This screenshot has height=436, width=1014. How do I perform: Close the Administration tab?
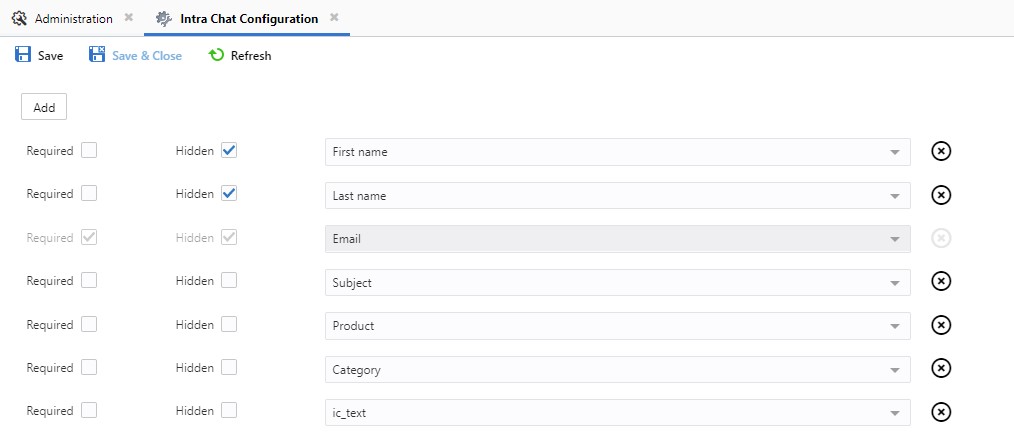(x=129, y=17)
